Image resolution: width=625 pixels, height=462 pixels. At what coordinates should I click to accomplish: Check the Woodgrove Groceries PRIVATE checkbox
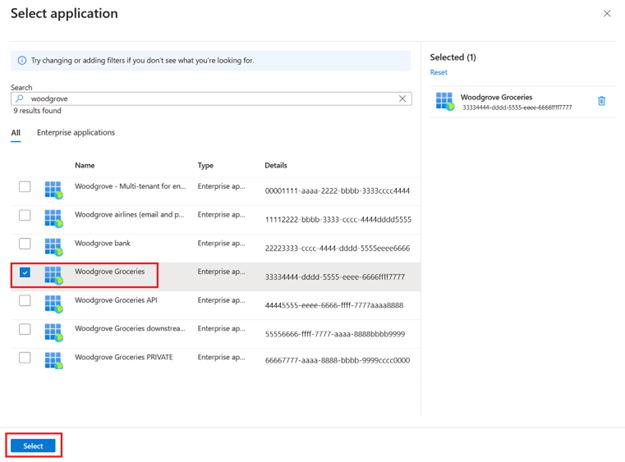tap(25, 358)
